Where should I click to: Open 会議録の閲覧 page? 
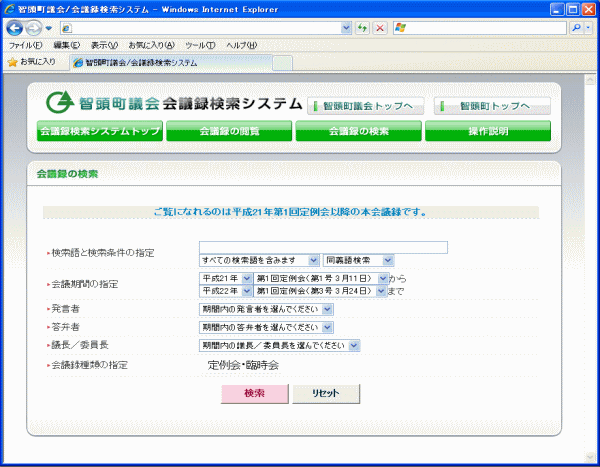click(229, 131)
